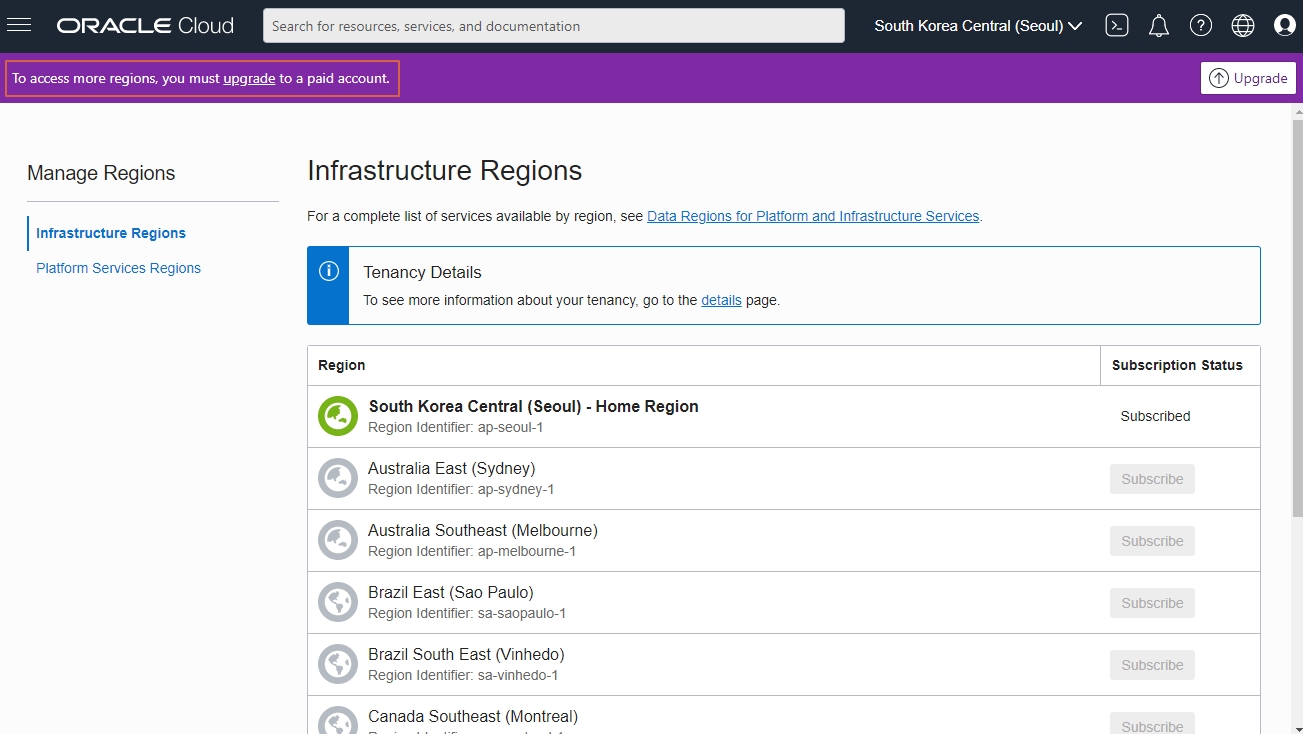Follow the 'upgrade' link in the banner
Image resolution: width=1303 pixels, height=734 pixels.
pyautogui.click(x=249, y=78)
